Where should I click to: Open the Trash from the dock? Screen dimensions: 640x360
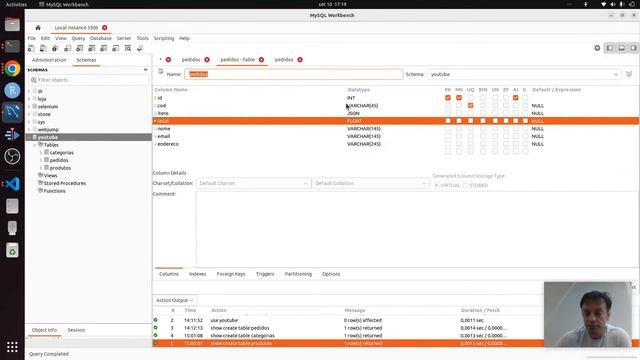(12, 250)
